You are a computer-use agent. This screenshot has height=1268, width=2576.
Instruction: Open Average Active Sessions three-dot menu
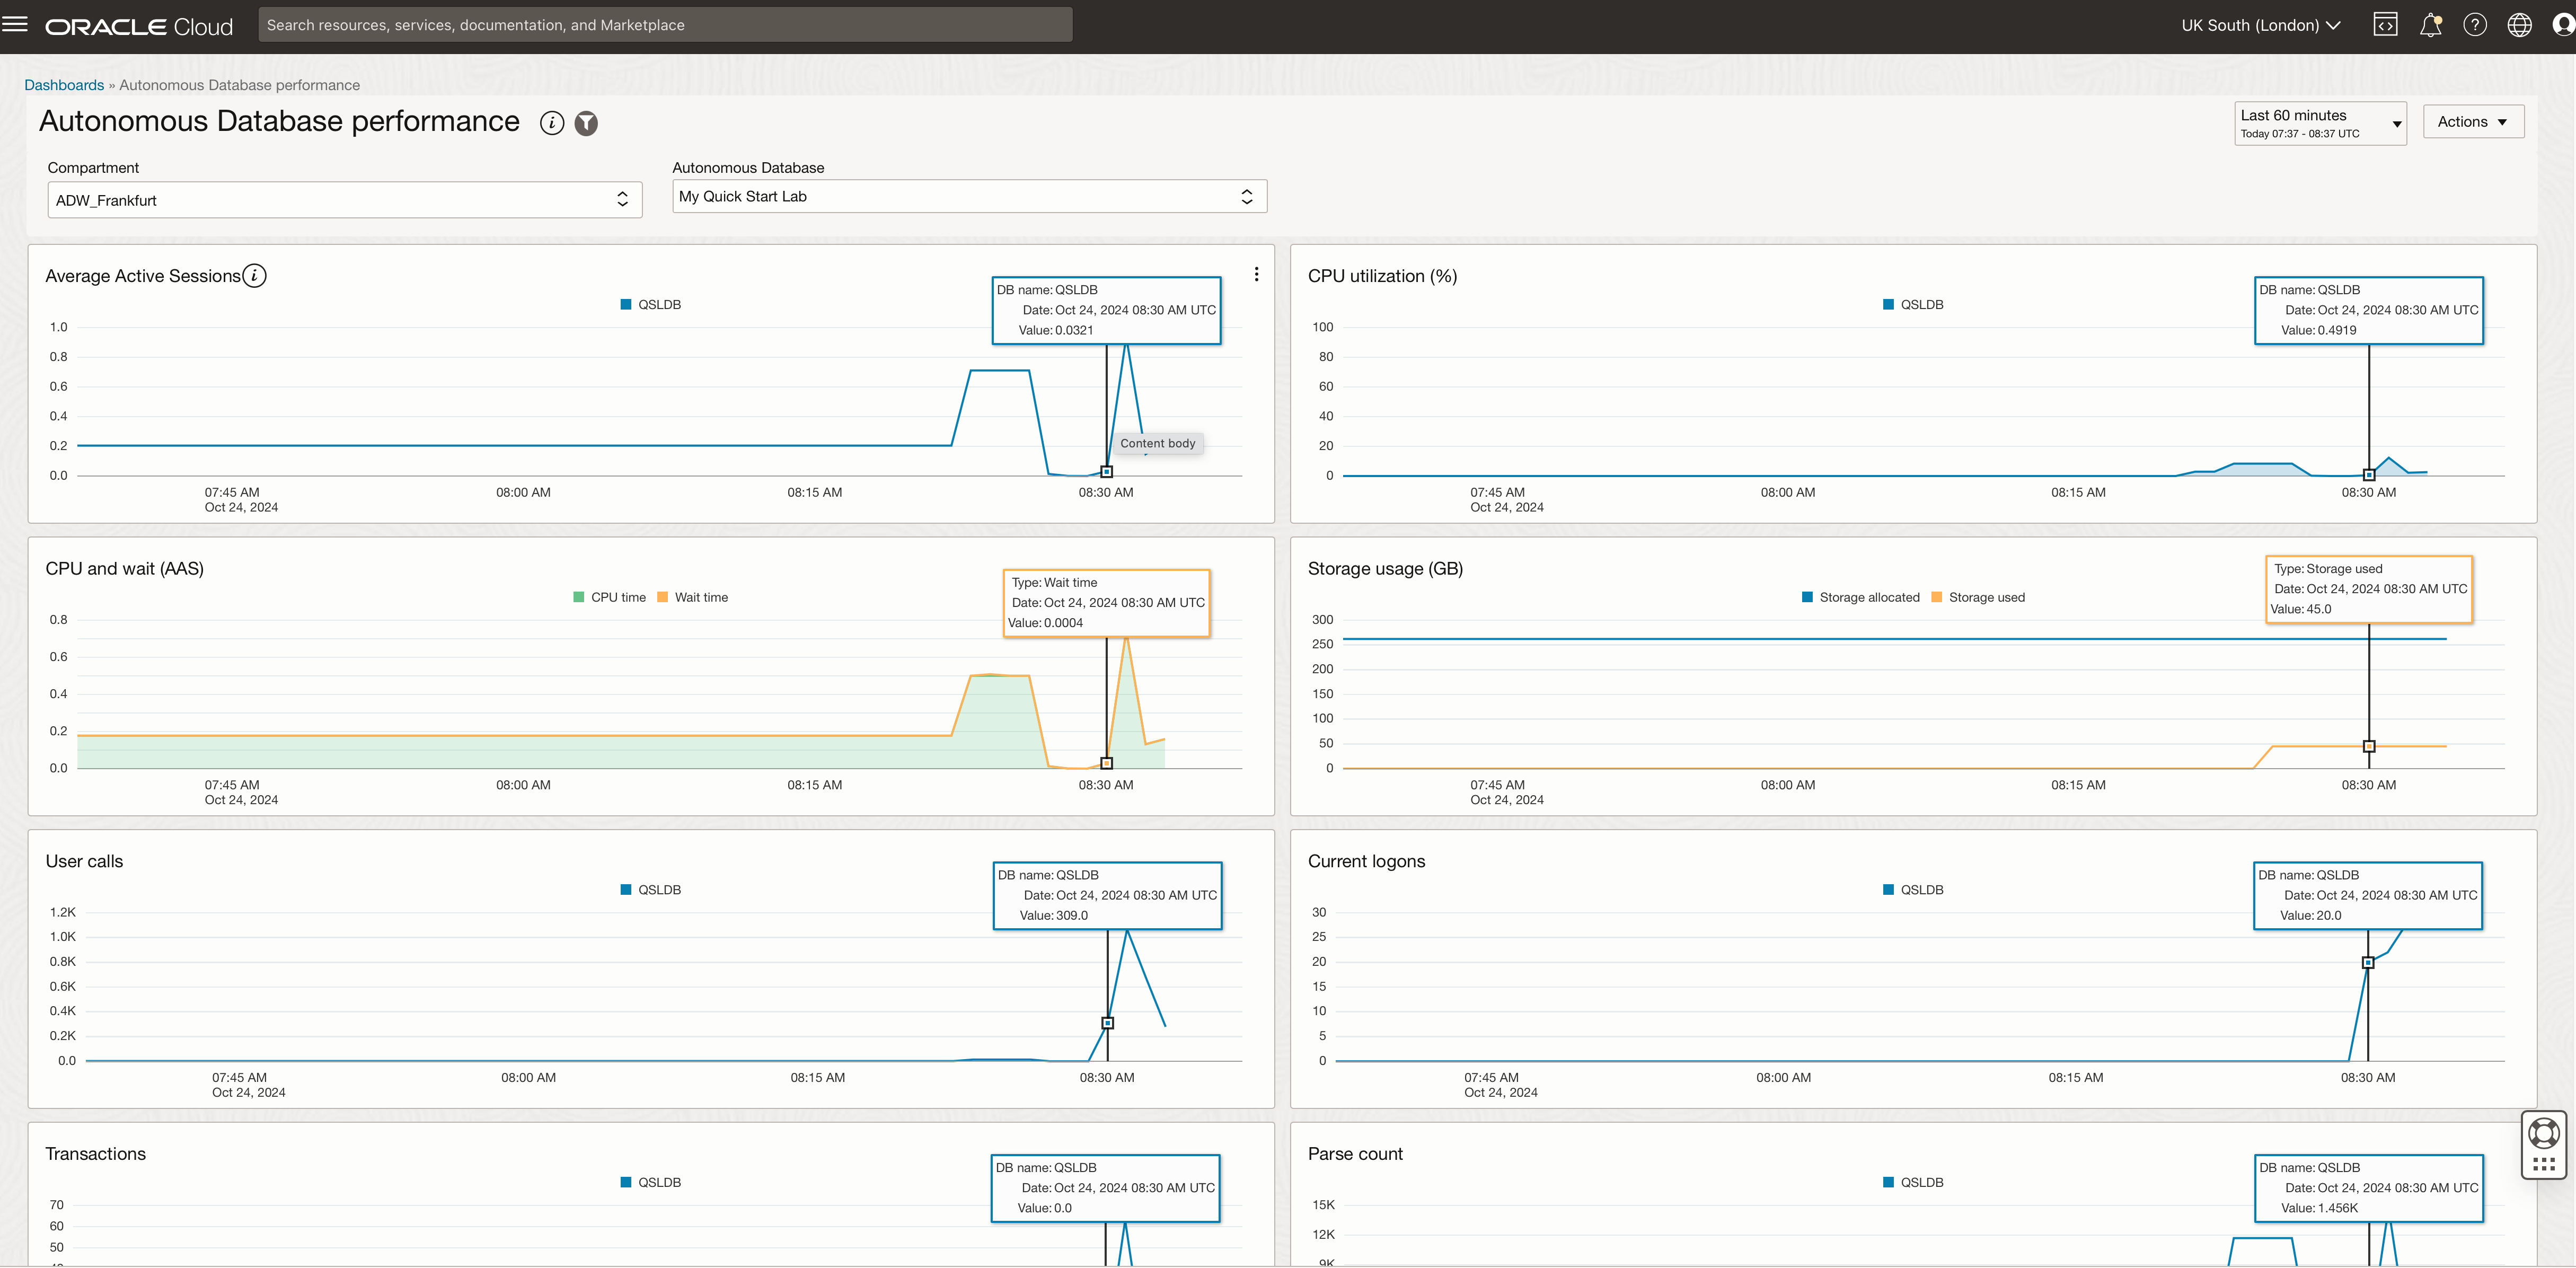pos(1256,274)
